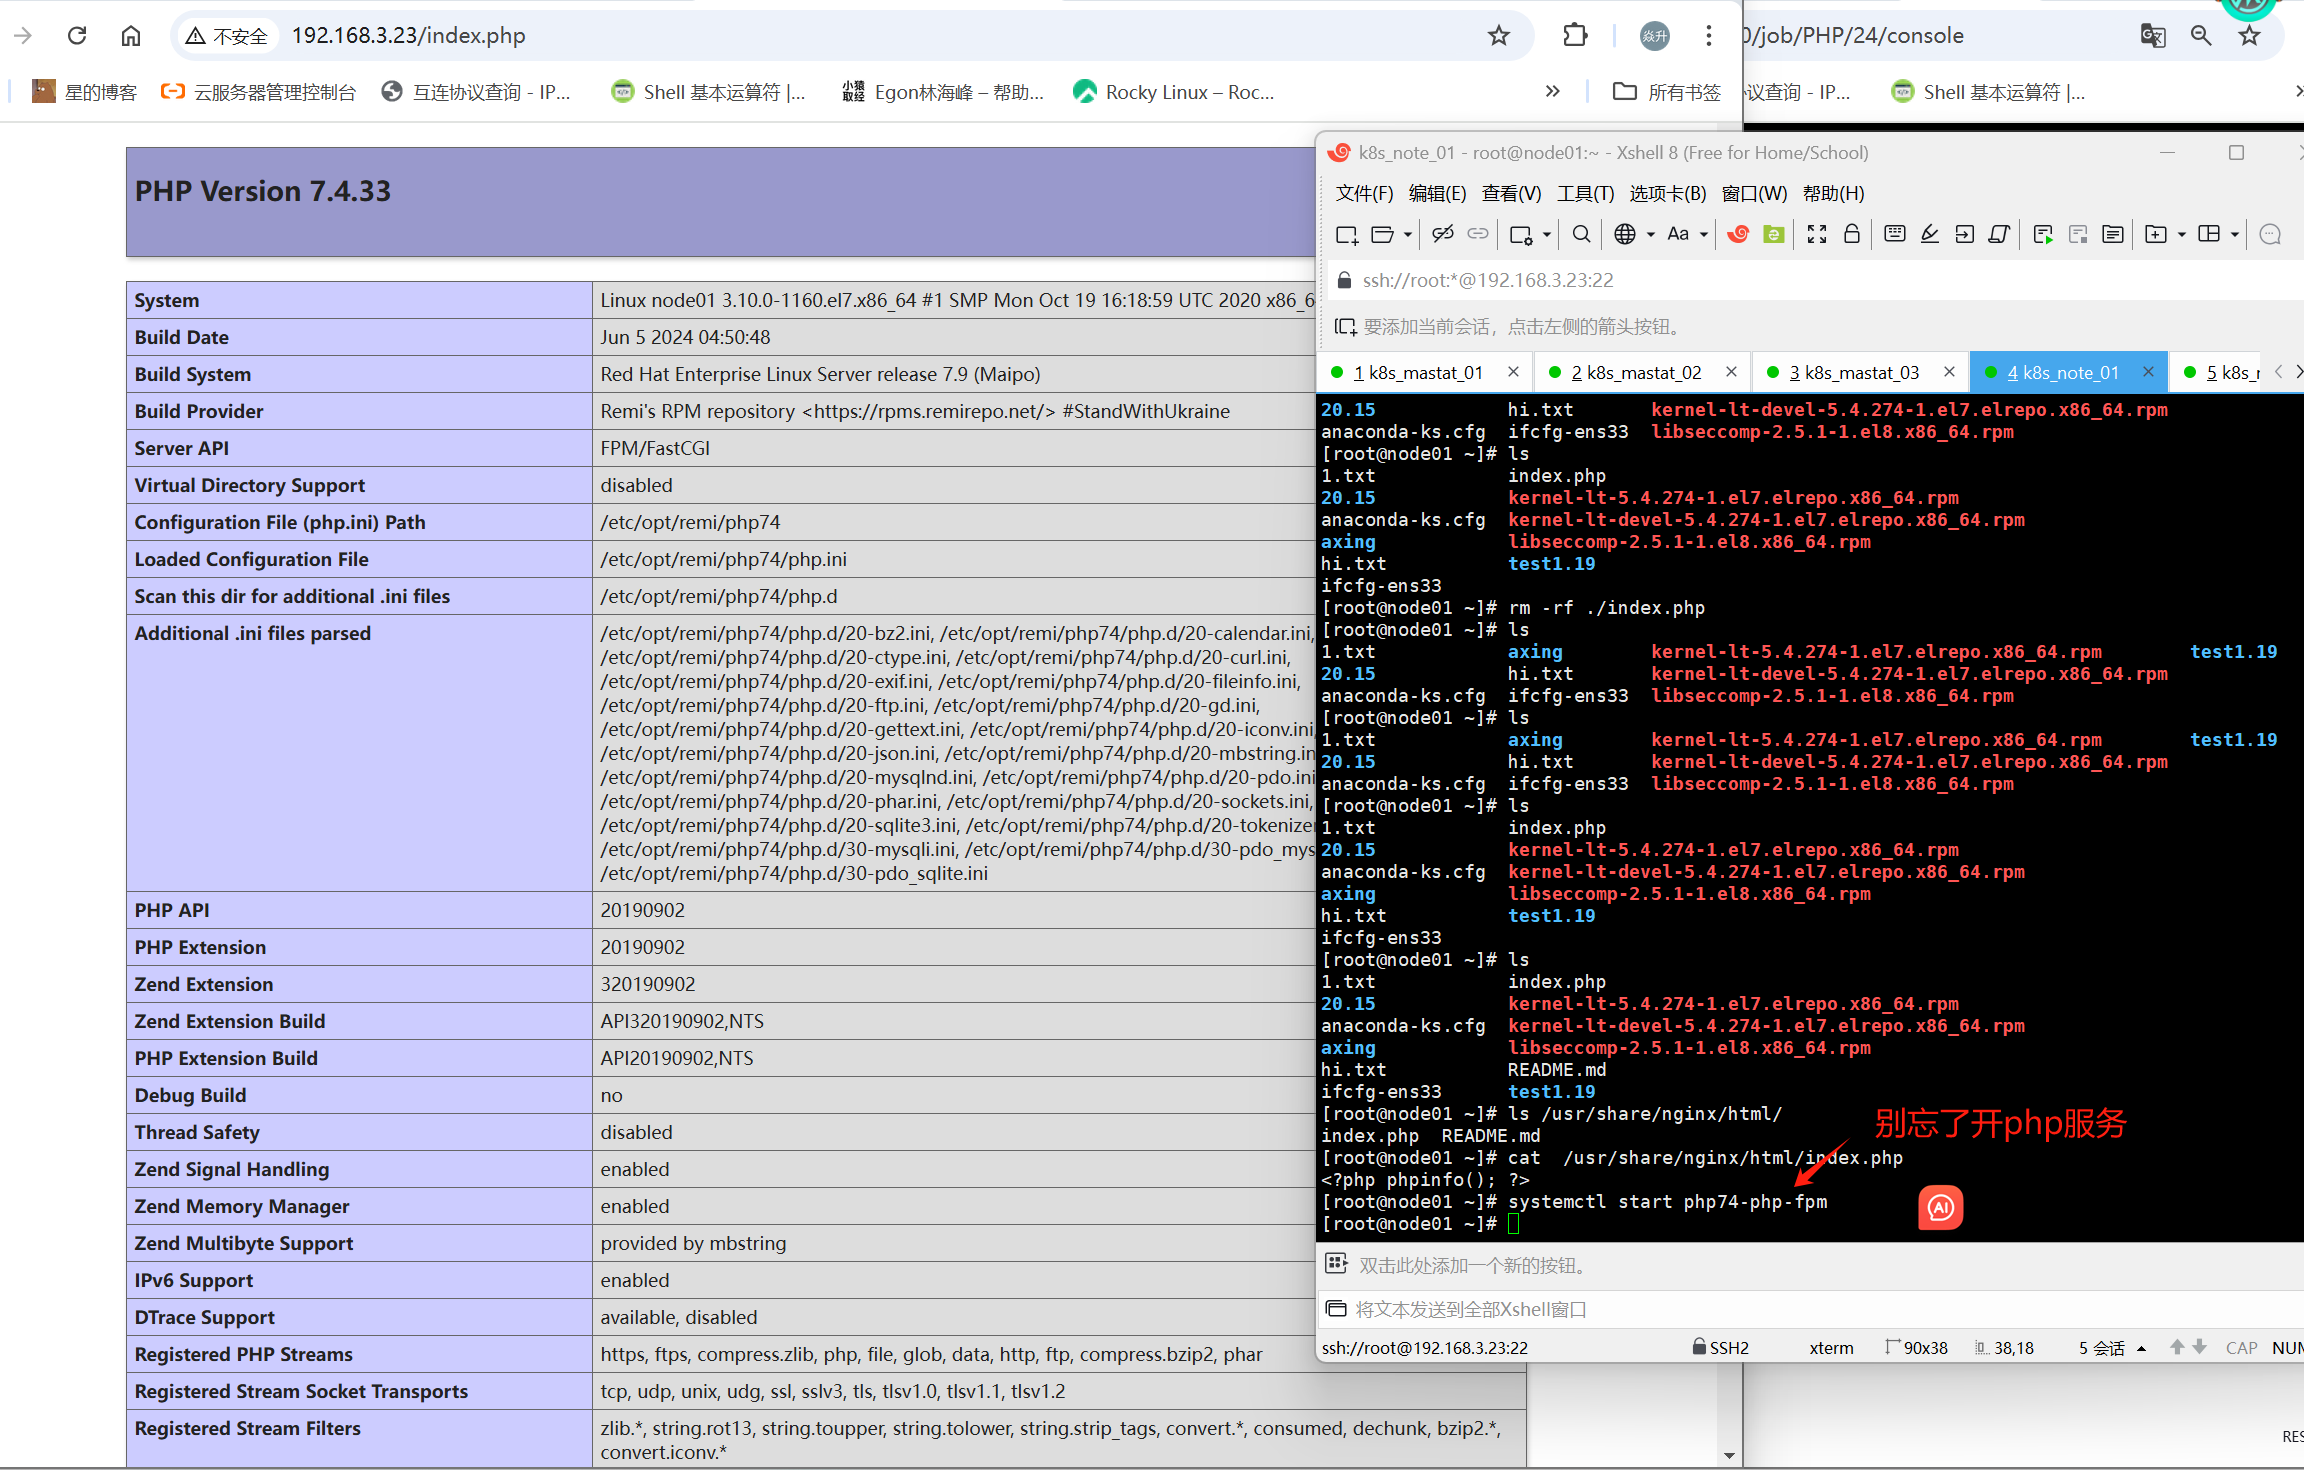Click the add current session arrow icon
The height and width of the screenshot is (1470, 2304).
[x=1346, y=327]
